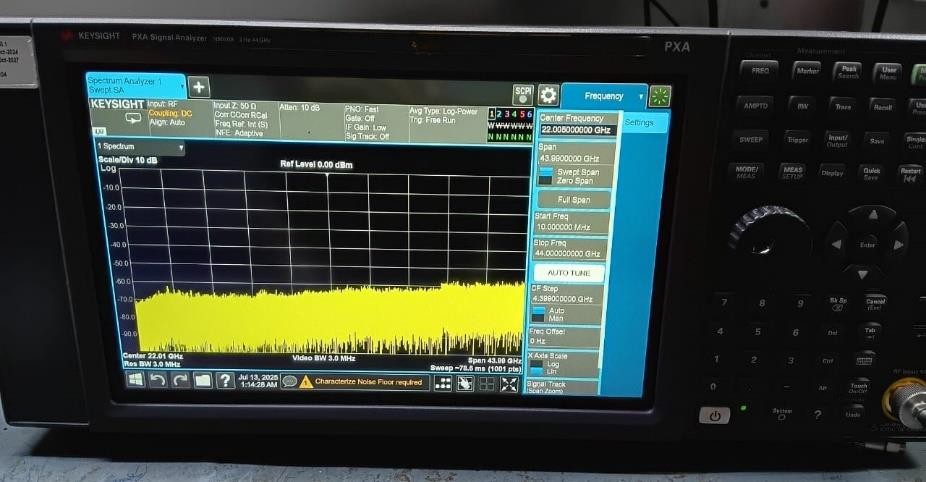
Task: Toggle the X Axis Scale Log/Lin switch
Action: coord(536,367)
